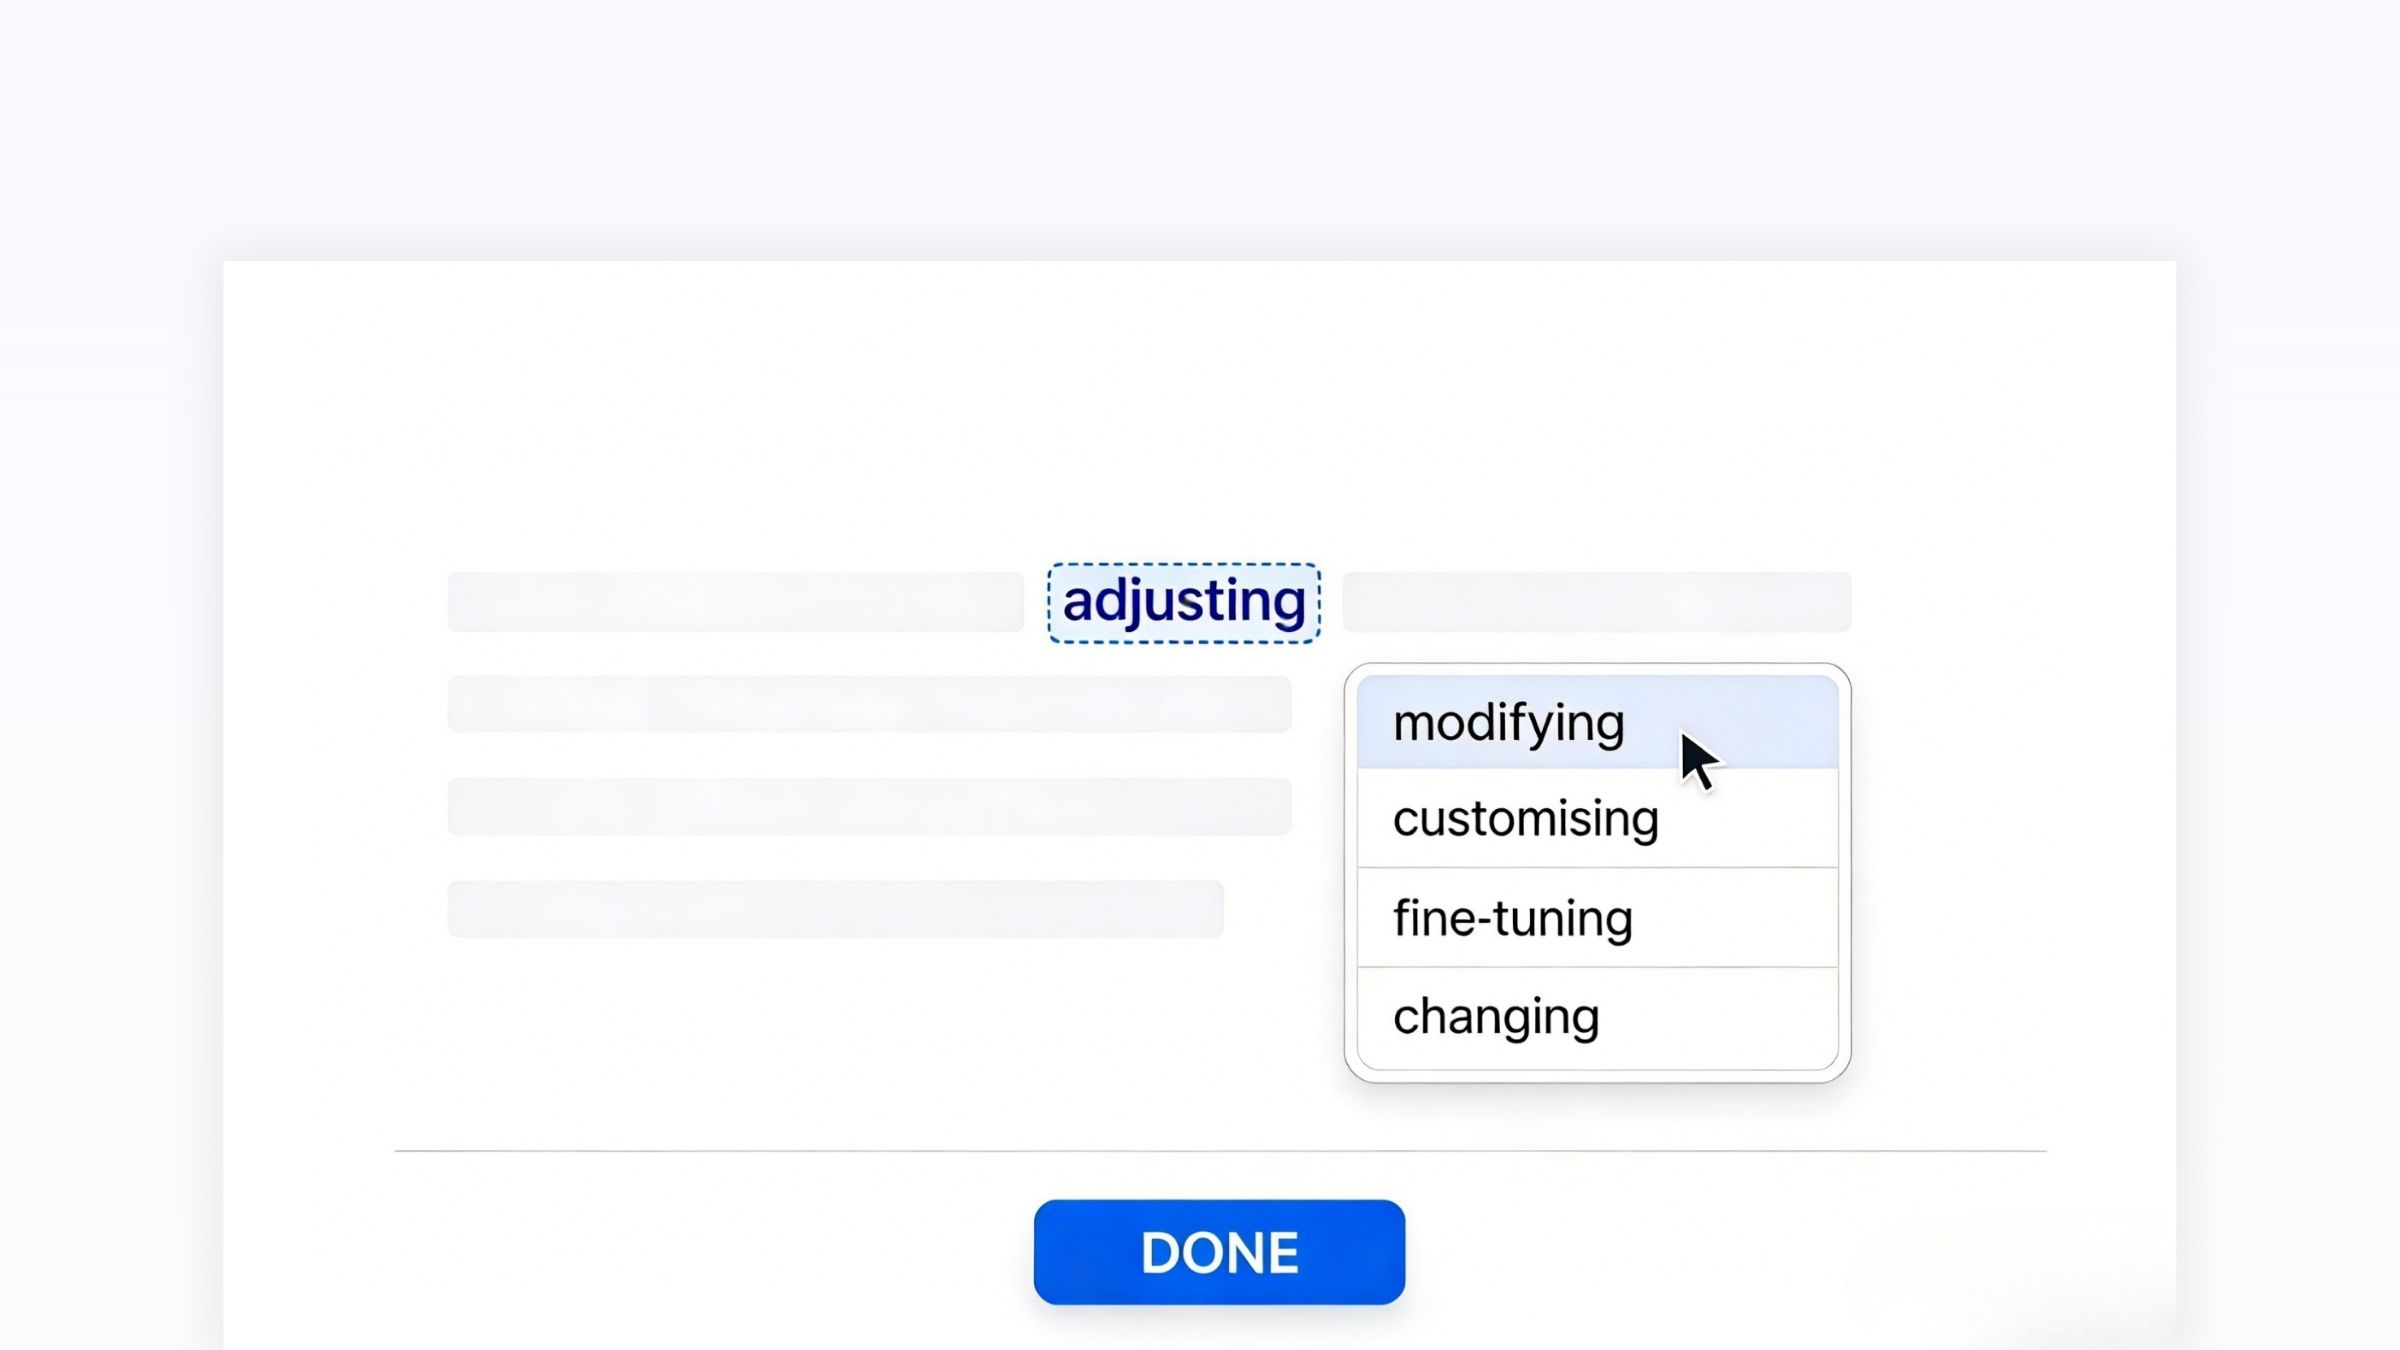
Task: Click the placeholder text bar following "adjusting"
Action: (1596, 602)
